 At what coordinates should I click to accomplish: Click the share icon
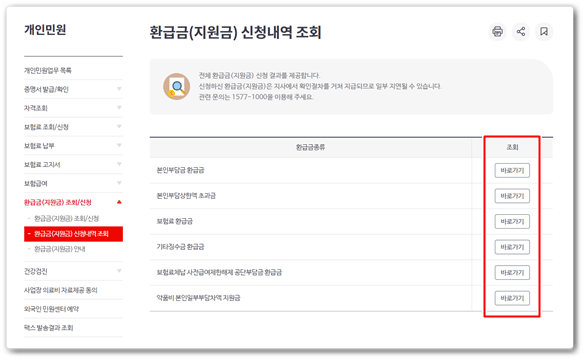[521, 31]
